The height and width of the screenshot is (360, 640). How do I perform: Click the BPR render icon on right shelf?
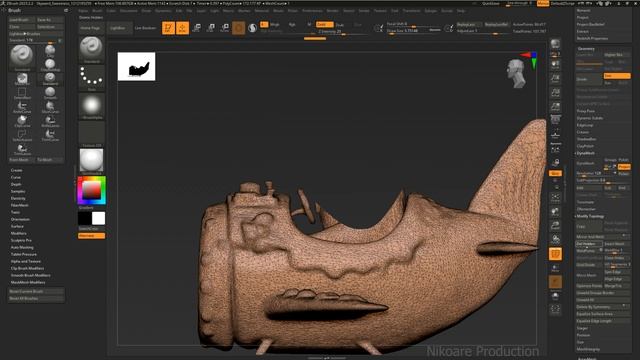pyautogui.click(x=555, y=44)
